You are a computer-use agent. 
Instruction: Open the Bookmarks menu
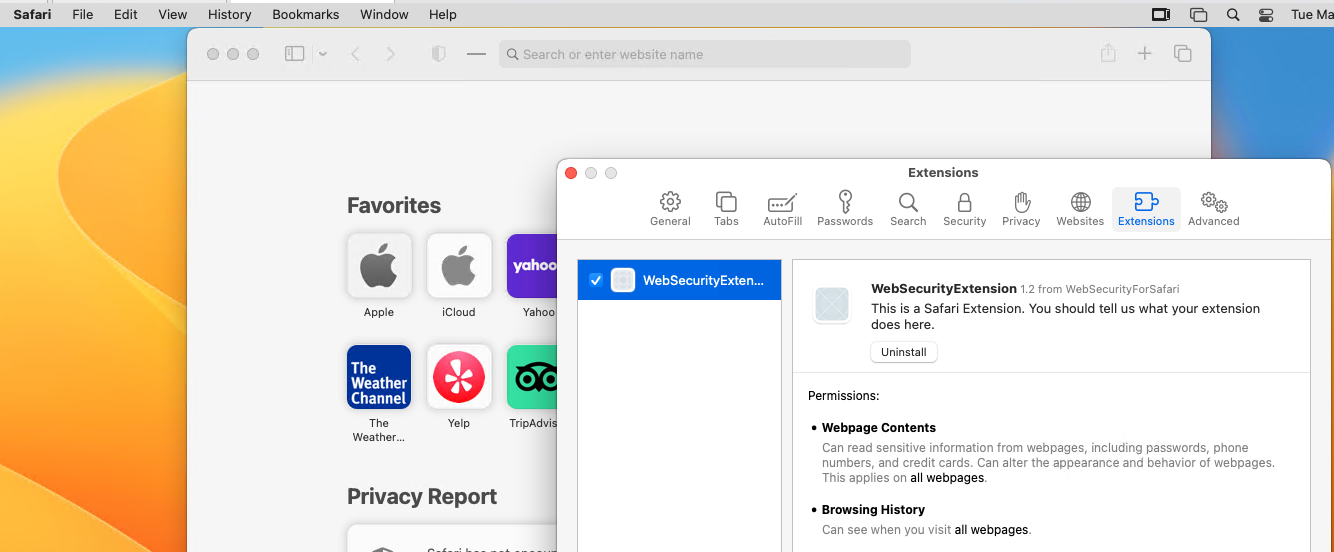coord(306,14)
